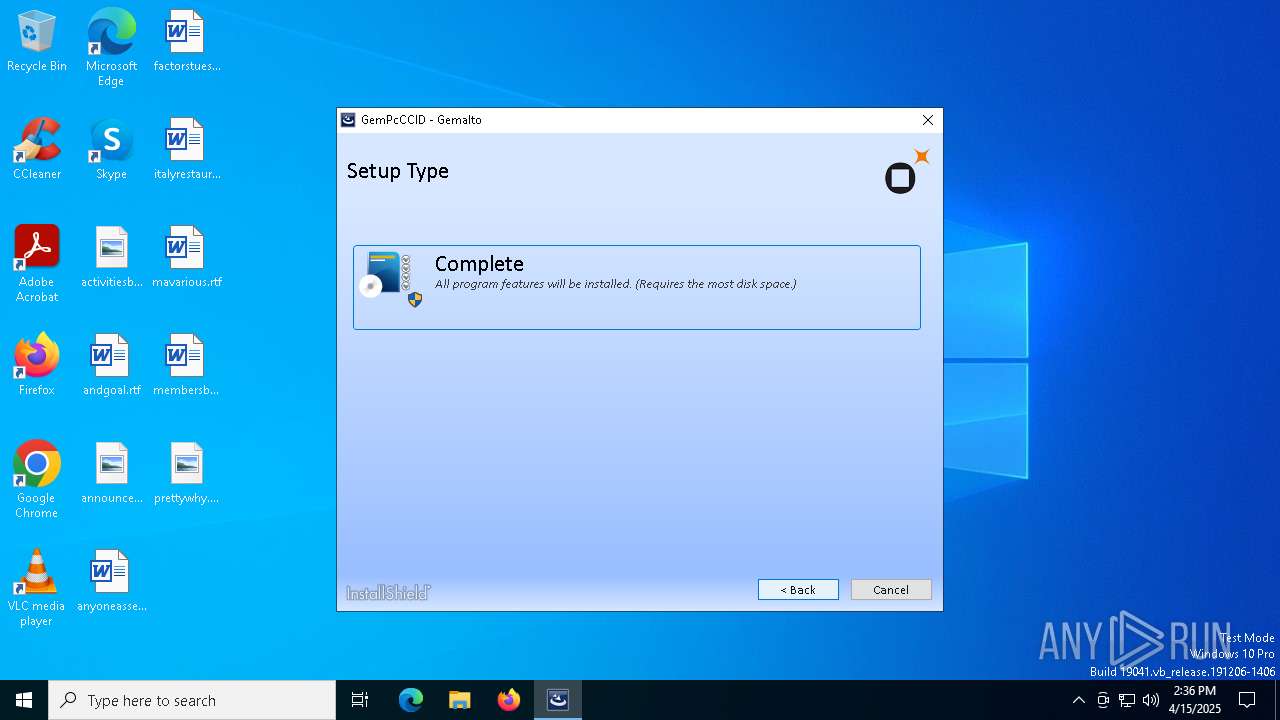This screenshot has height=720, width=1280.
Task: Click the GemPcCCID title bar icon
Action: pyautogui.click(x=348, y=120)
